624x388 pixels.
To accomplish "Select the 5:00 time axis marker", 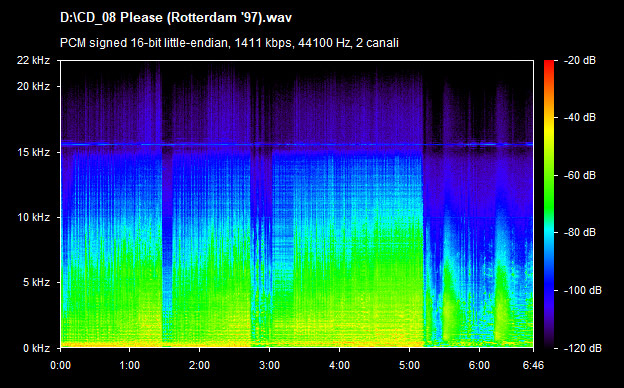I will coord(410,365).
